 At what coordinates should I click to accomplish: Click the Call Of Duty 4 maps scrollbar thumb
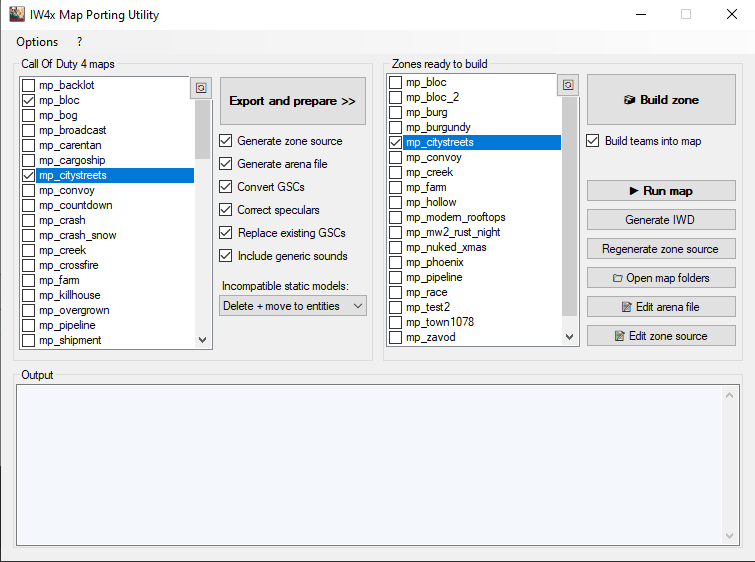click(x=203, y=130)
